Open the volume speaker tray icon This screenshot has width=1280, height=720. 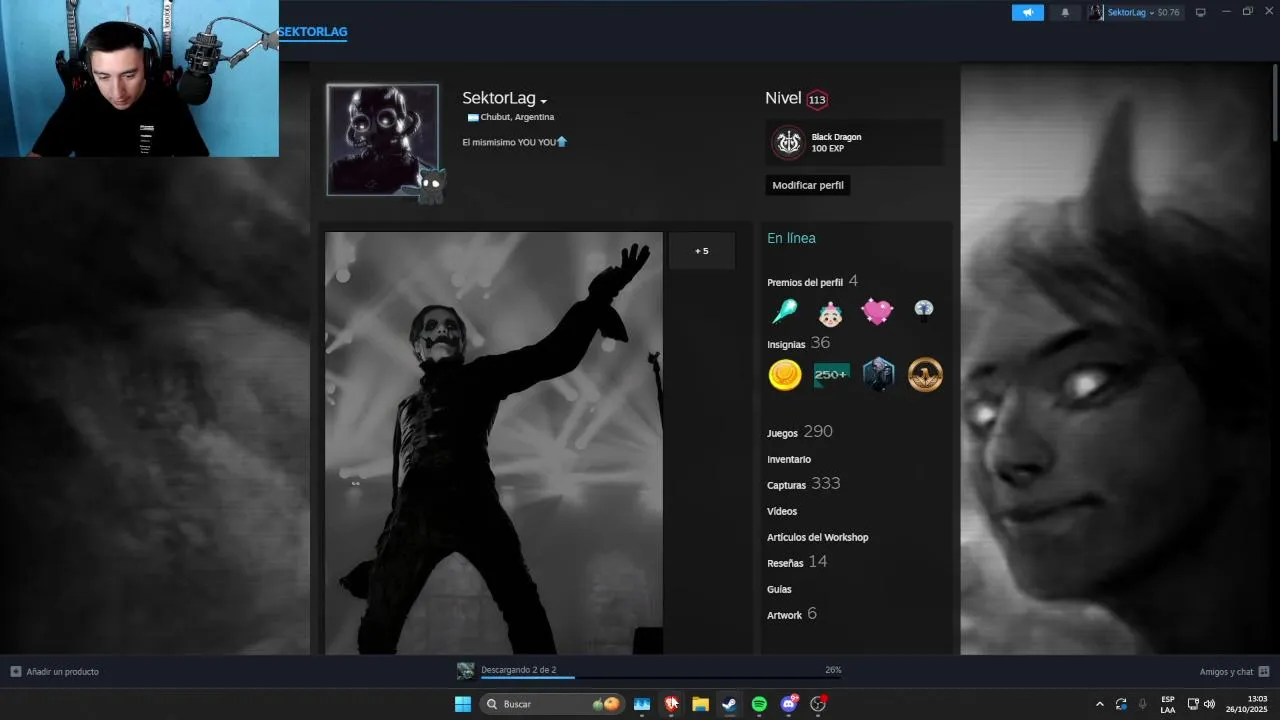pos(1209,704)
